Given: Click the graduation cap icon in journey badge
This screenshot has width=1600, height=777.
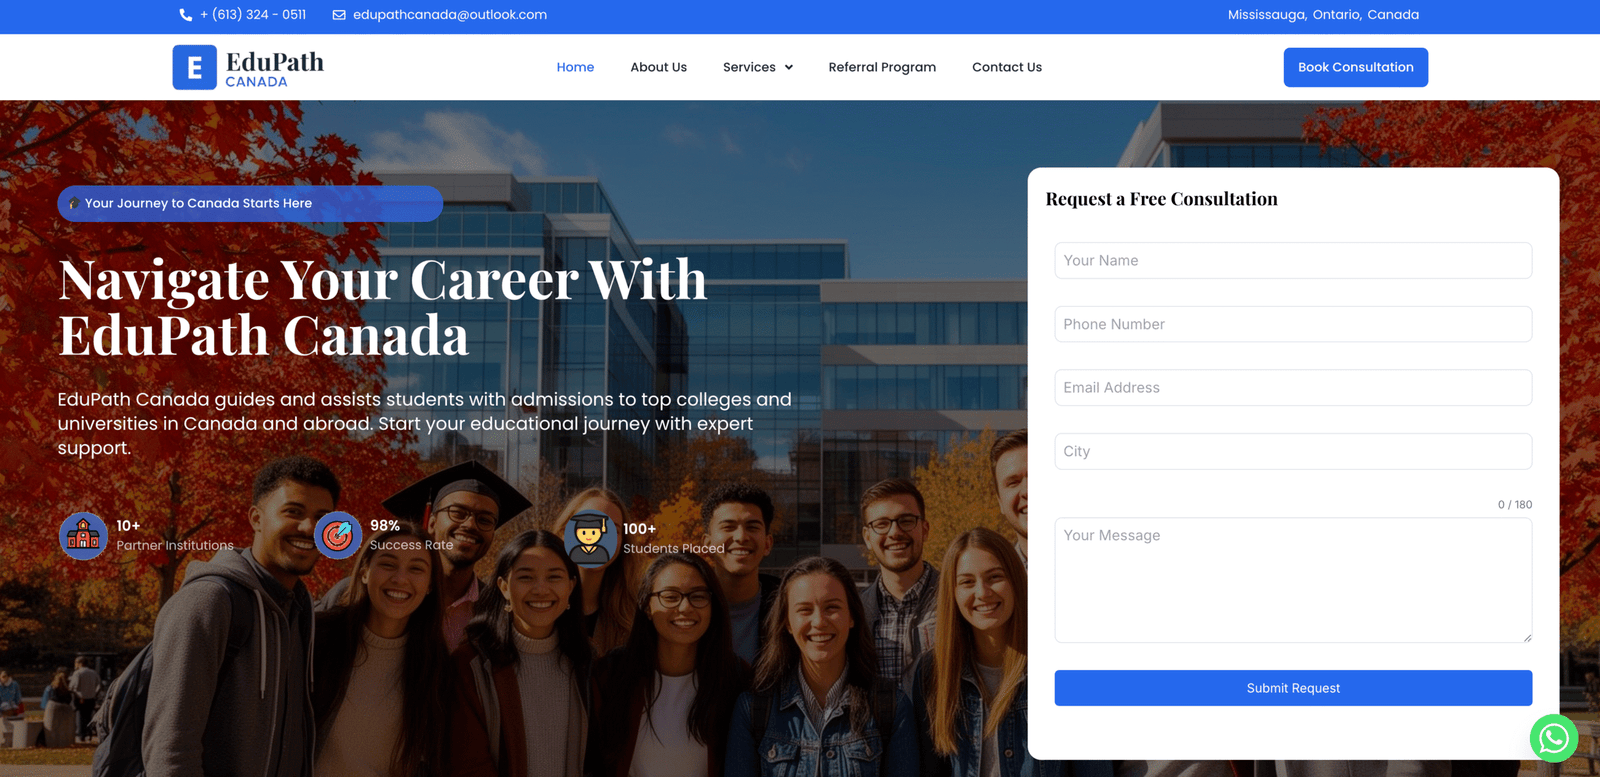Looking at the screenshot, I should pos(74,203).
